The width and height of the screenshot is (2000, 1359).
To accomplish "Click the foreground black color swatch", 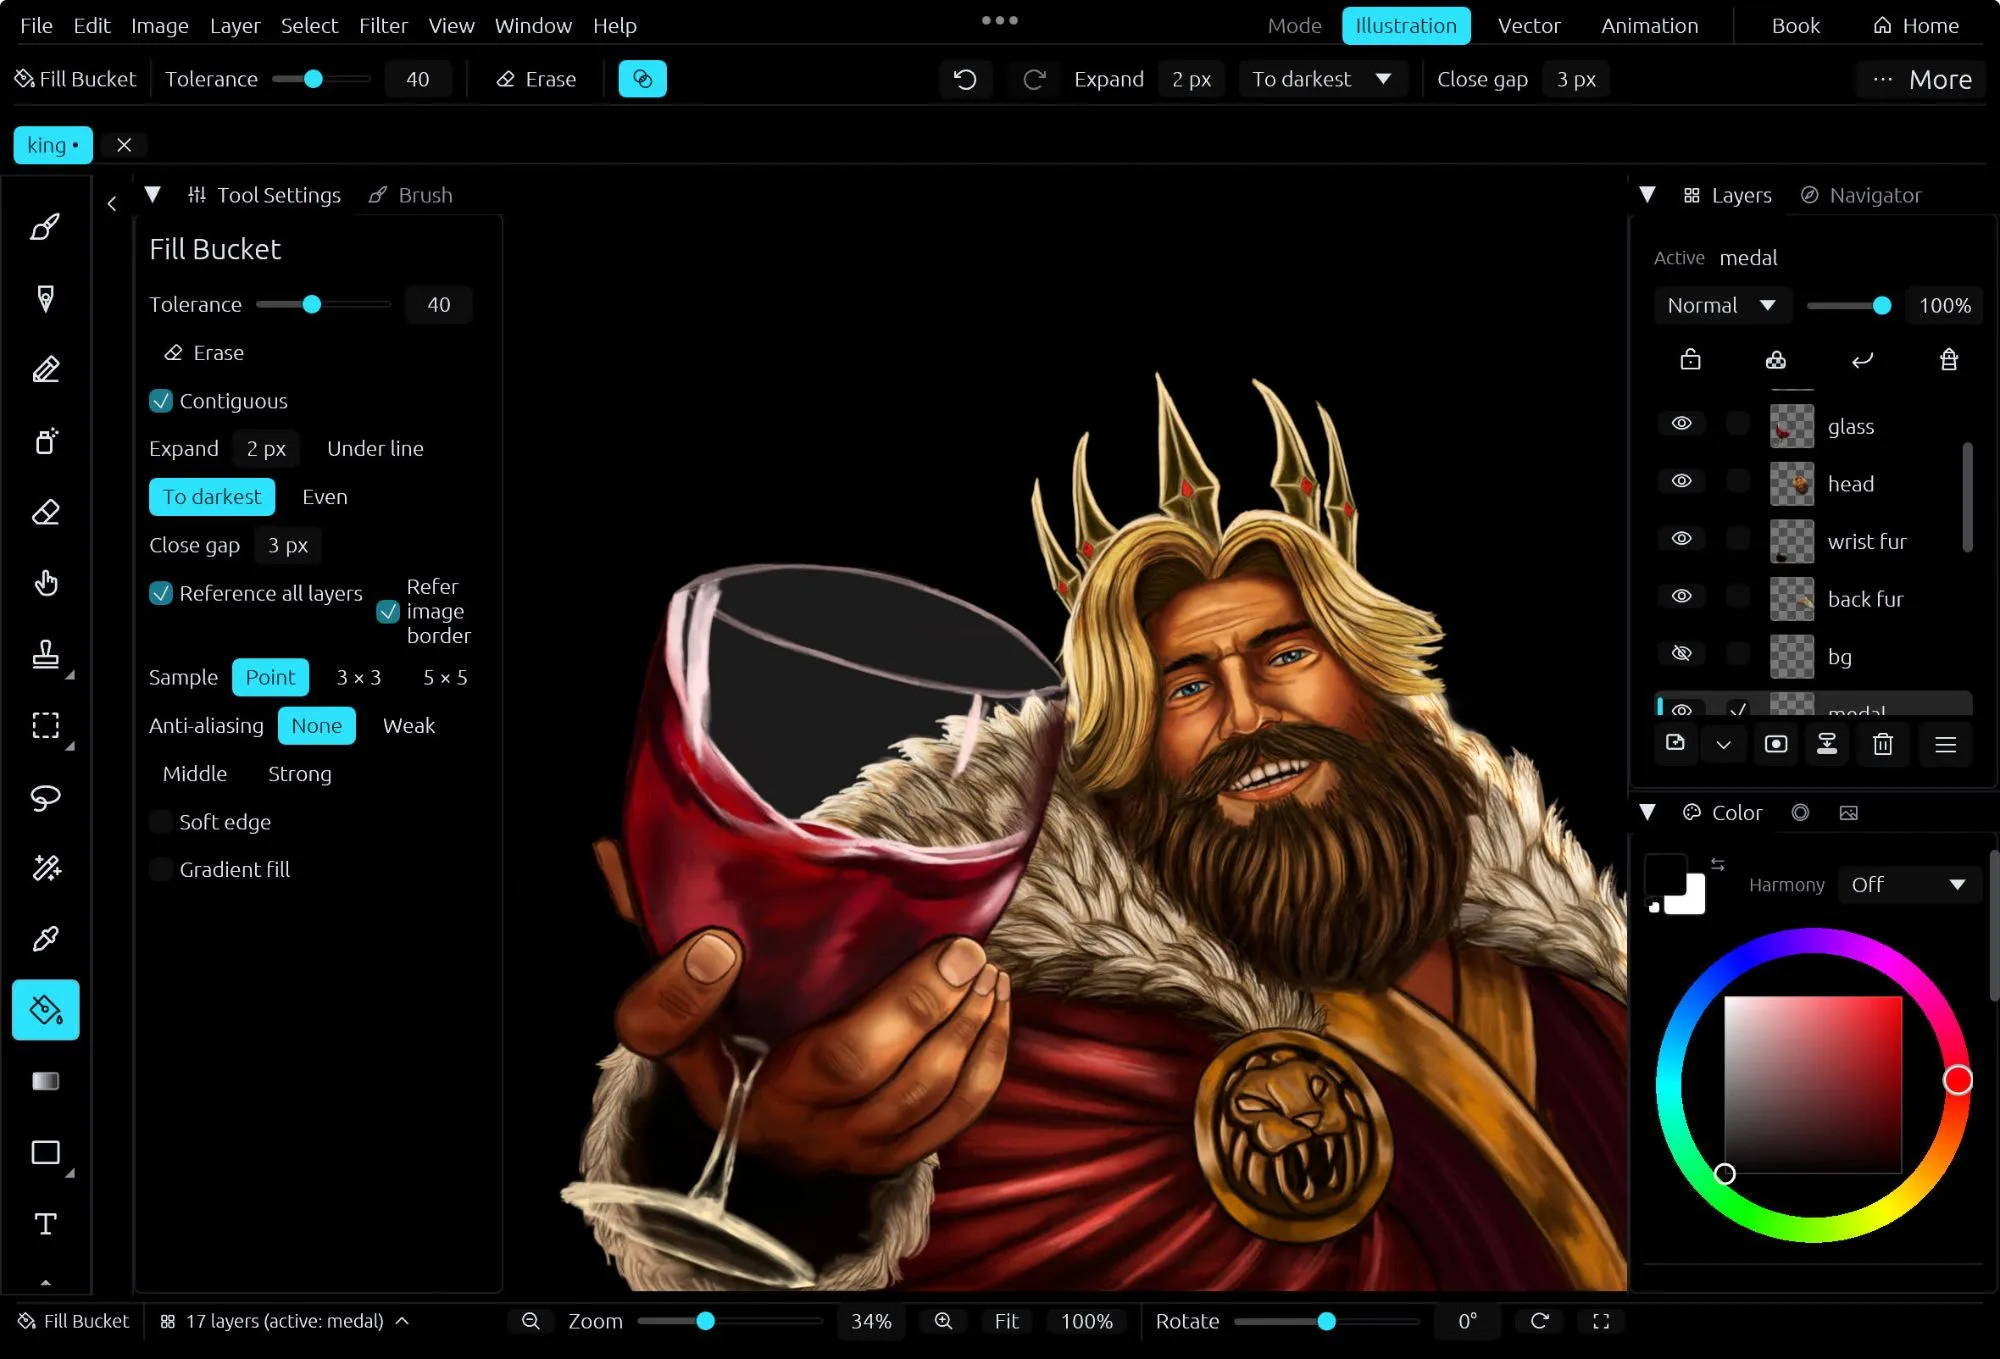I will (x=1665, y=873).
